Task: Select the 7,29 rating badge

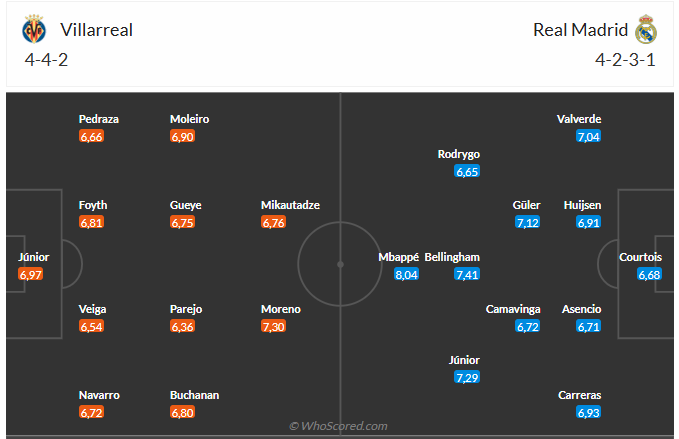Action: [x=467, y=377]
